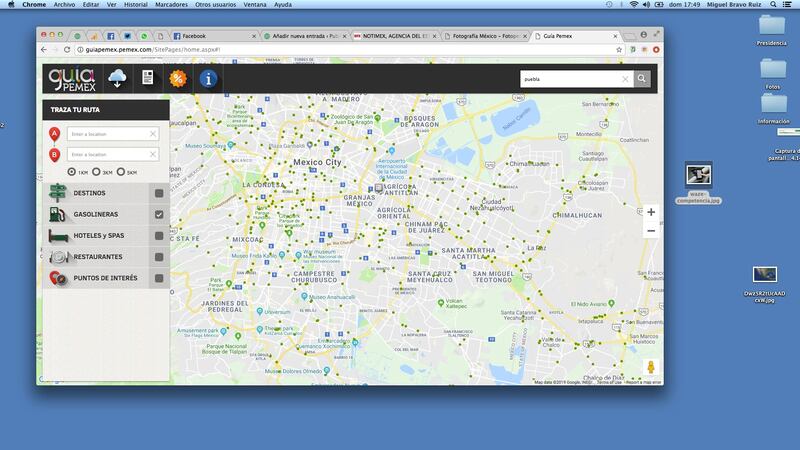The height and width of the screenshot is (450, 800).
Task: Click the volume icon in menu bar
Action: click(x=646, y=4)
